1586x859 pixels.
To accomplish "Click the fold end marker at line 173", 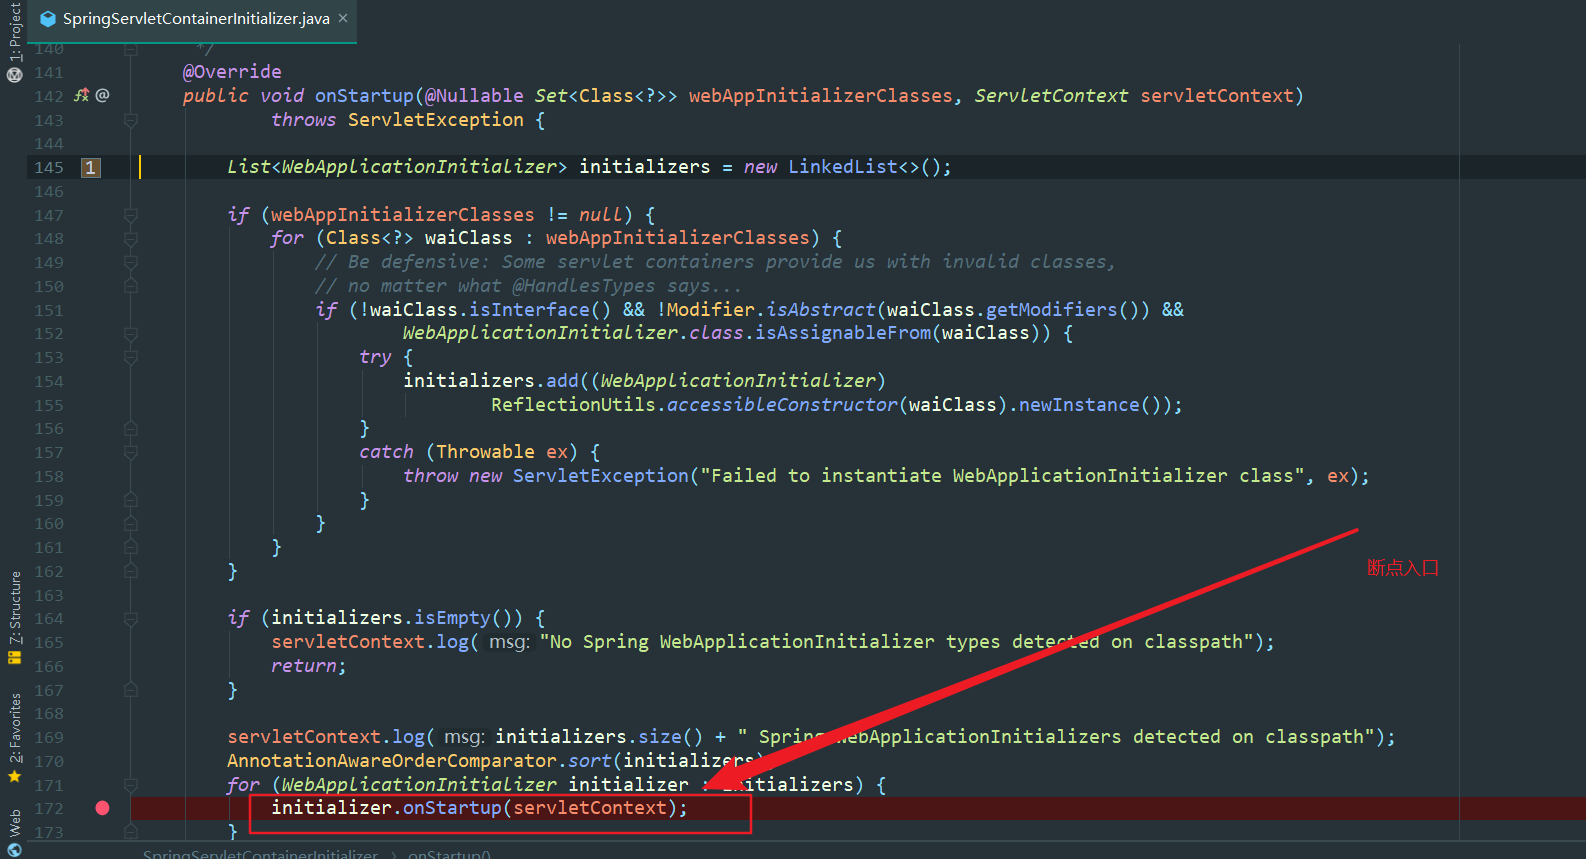I will [130, 832].
